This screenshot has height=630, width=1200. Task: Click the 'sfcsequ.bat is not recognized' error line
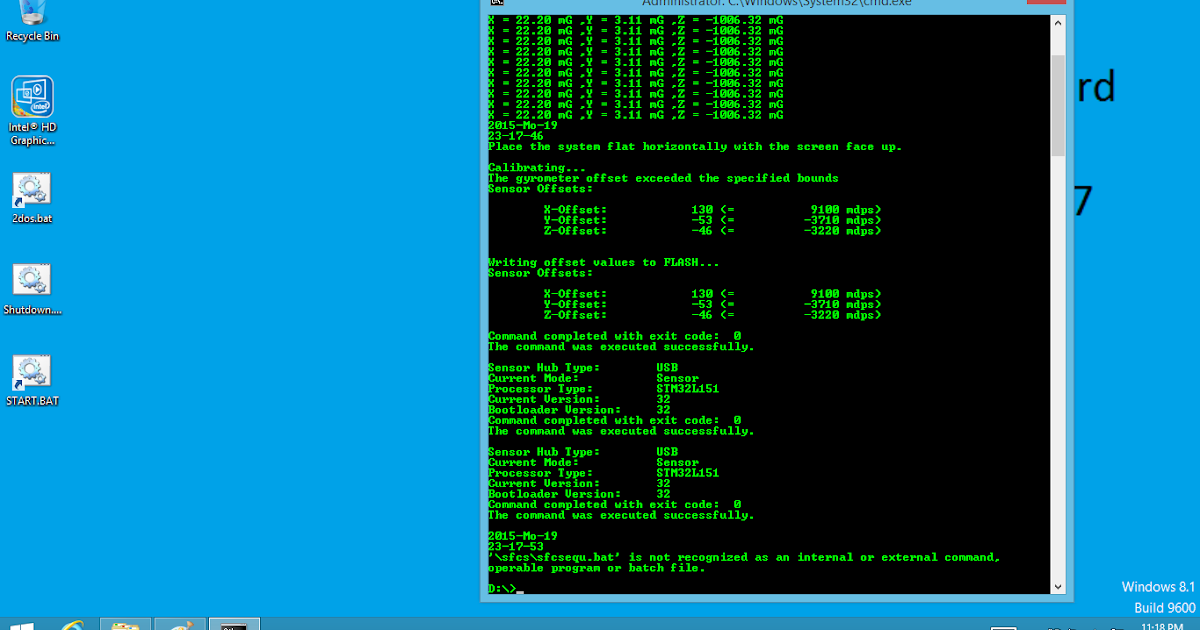click(x=744, y=557)
